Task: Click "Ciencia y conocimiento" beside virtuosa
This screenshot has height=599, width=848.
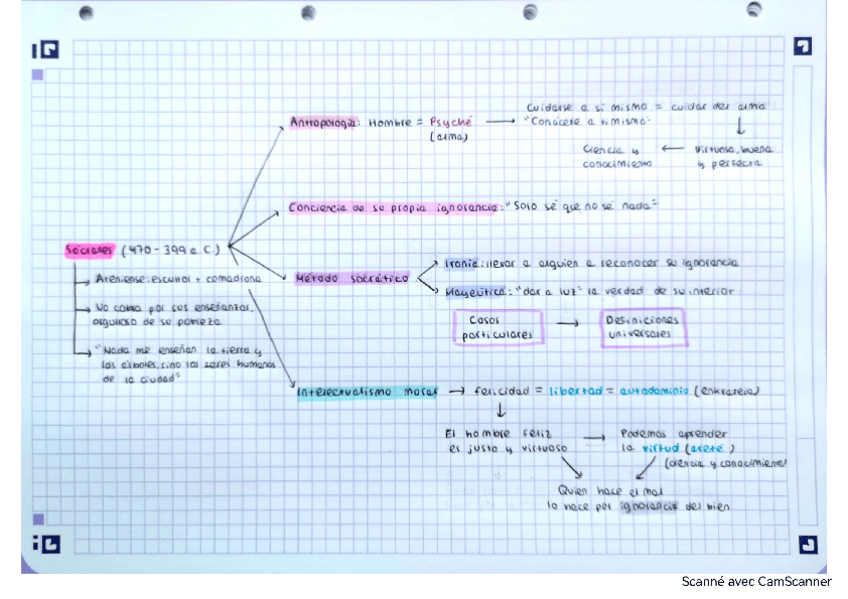Action: 617,156
